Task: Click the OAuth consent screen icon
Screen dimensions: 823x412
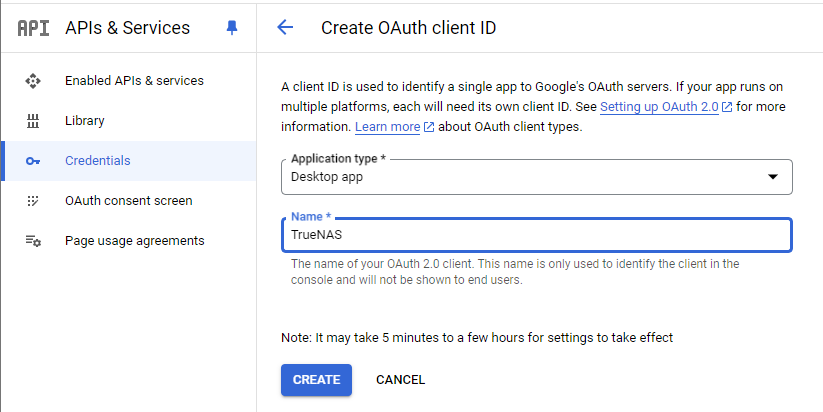Action: pyautogui.click(x=33, y=201)
